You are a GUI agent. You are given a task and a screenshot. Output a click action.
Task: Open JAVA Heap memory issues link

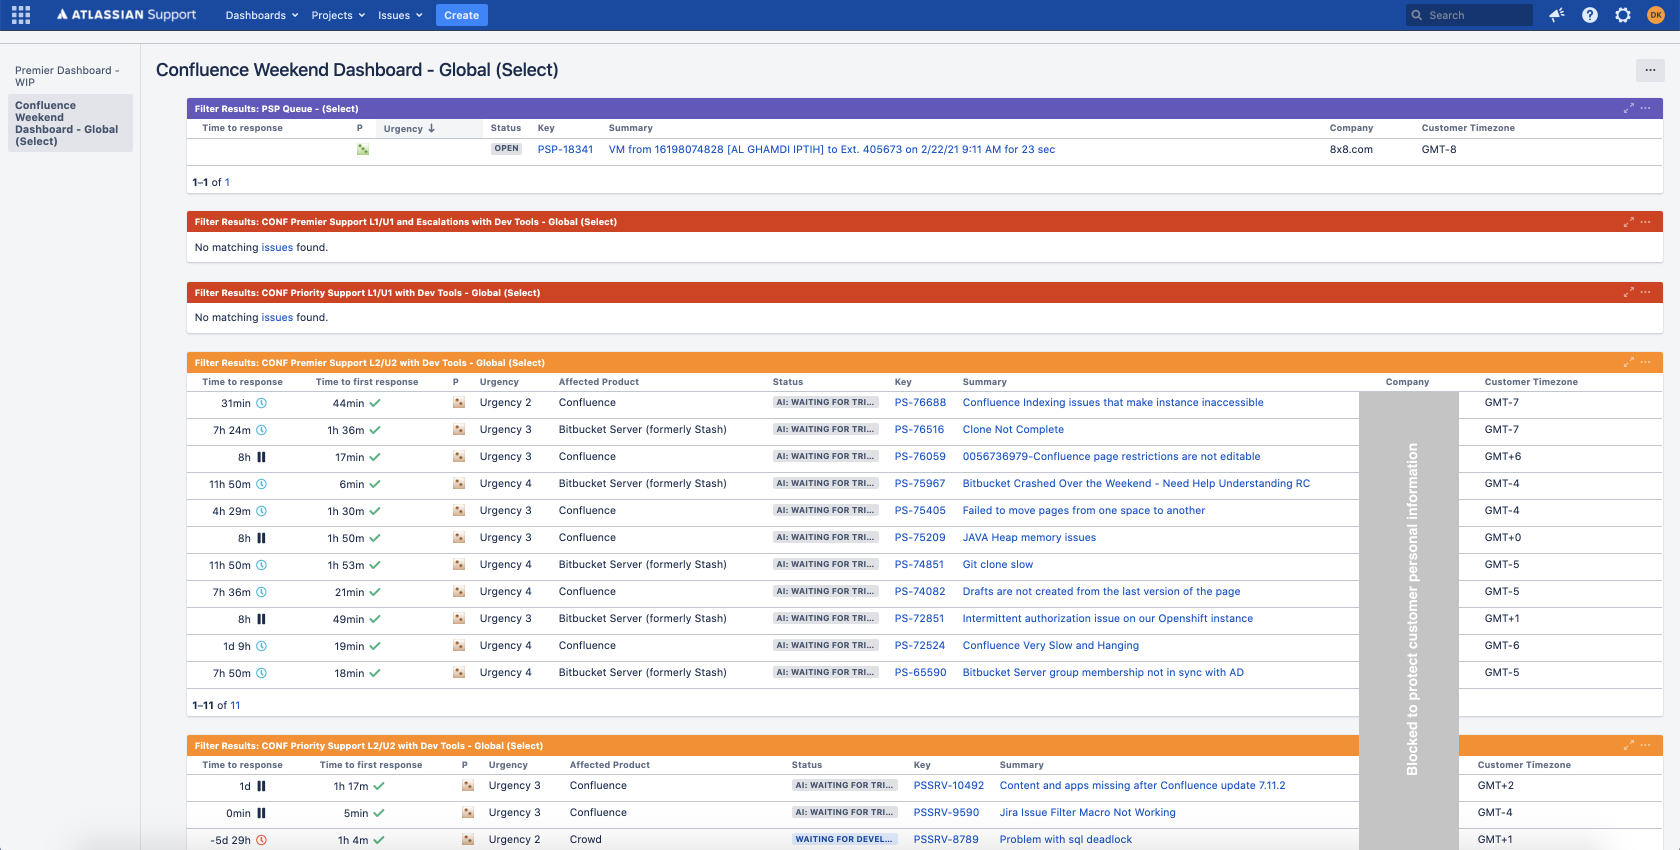point(1029,538)
